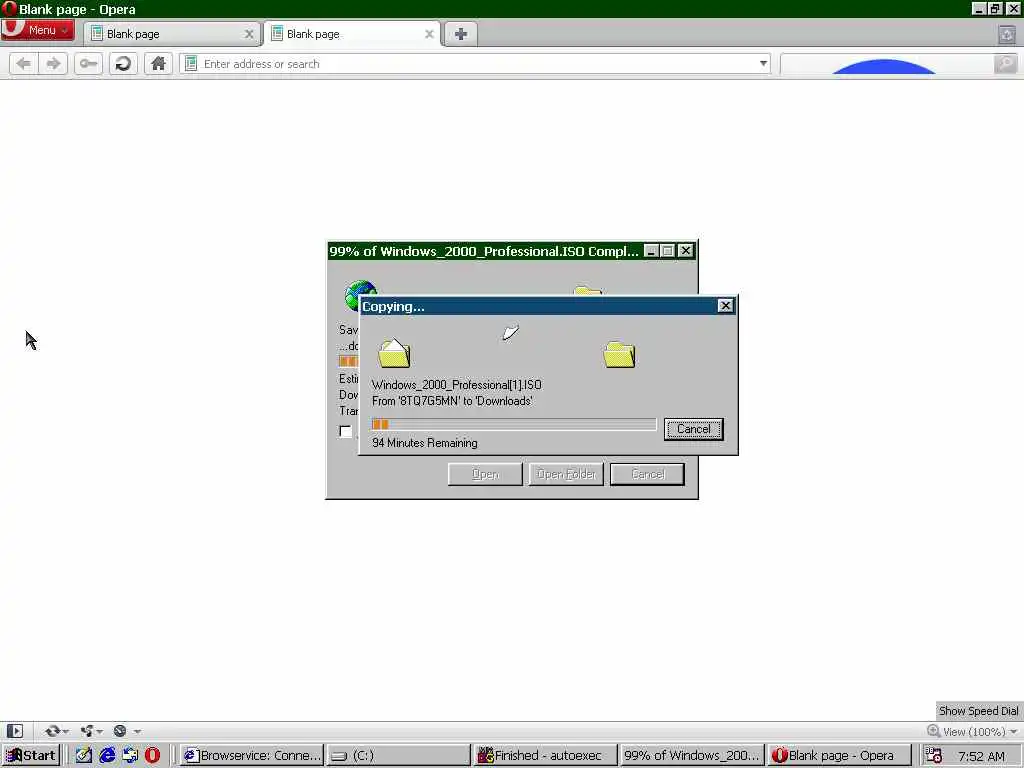Switch to 99% of Windows_200 taskbar button

tap(692, 755)
